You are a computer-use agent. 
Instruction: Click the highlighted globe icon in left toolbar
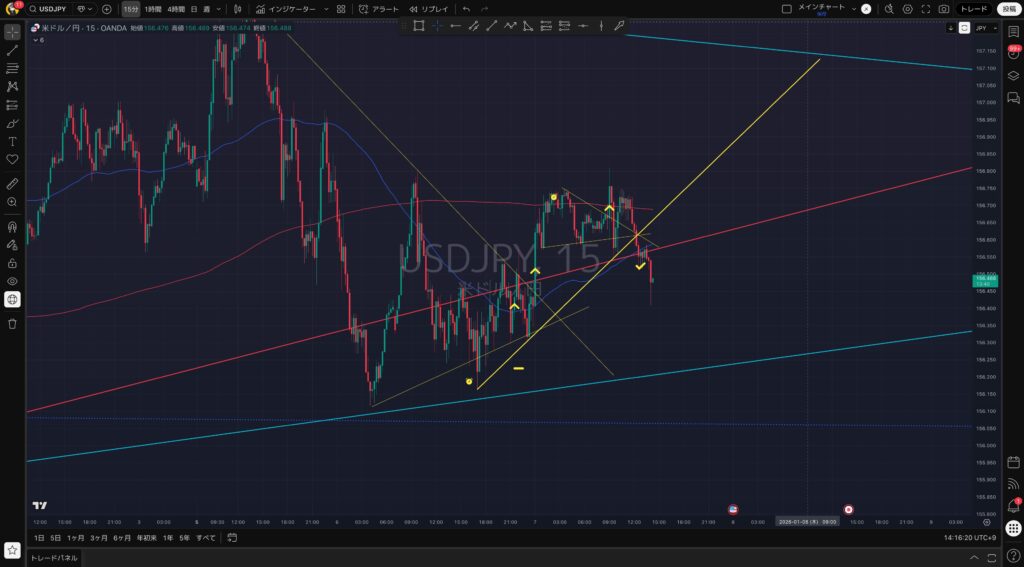pyautogui.click(x=12, y=300)
